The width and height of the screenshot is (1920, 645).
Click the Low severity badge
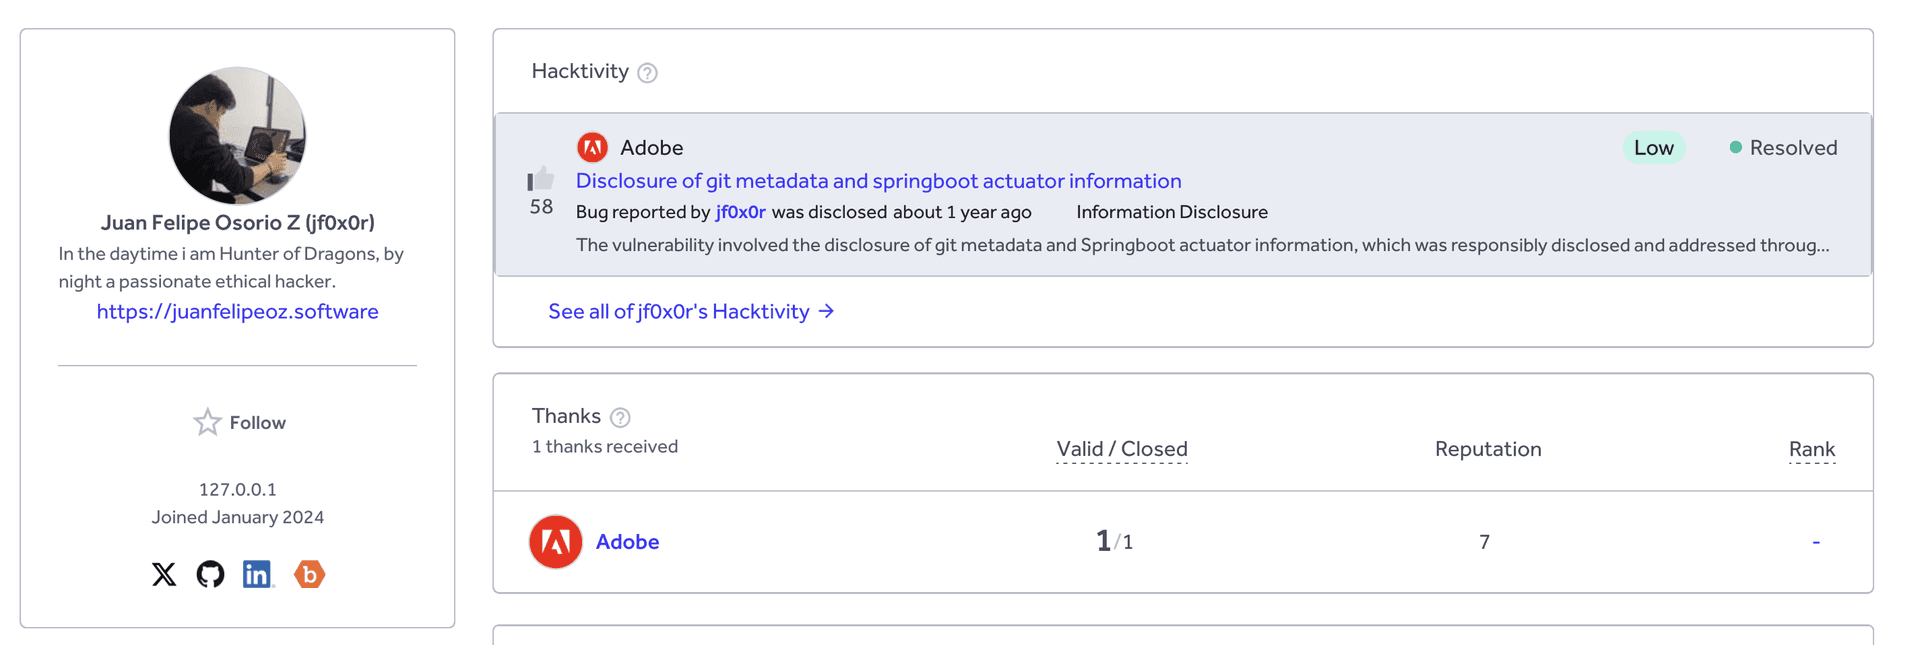(1654, 147)
